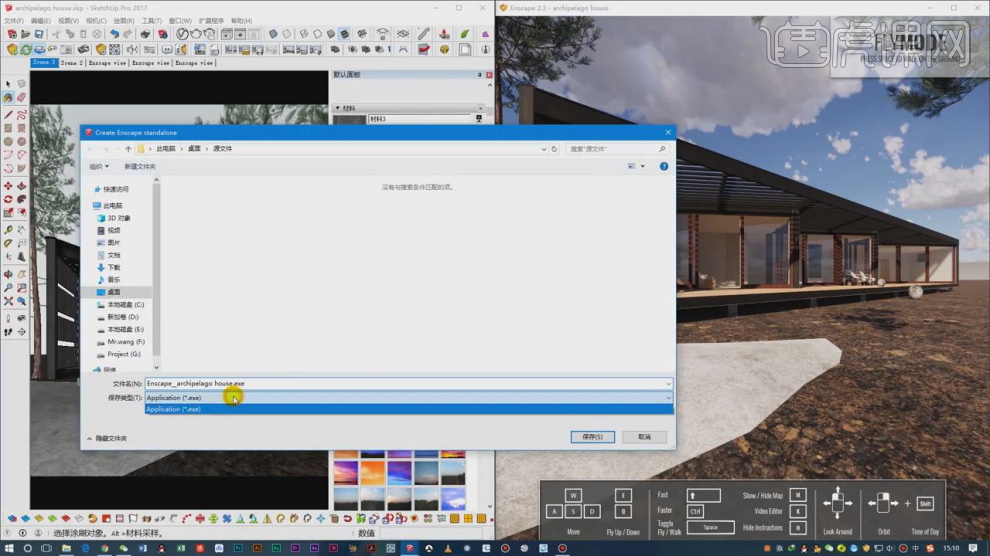Click the taskbar clock showing 15:10

click(x=951, y=548)
